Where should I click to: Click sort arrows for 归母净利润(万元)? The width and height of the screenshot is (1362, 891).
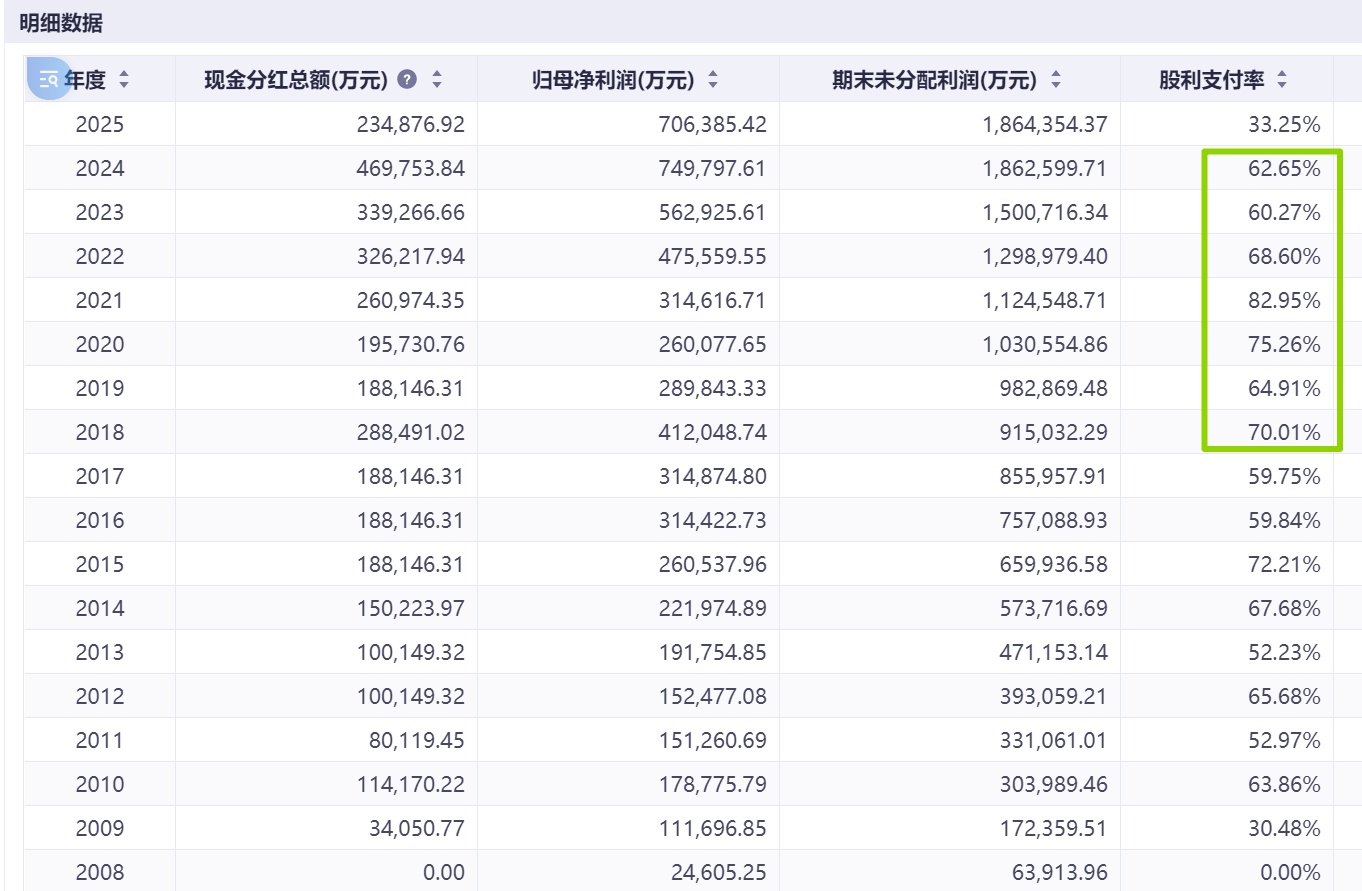click(713, 79)
